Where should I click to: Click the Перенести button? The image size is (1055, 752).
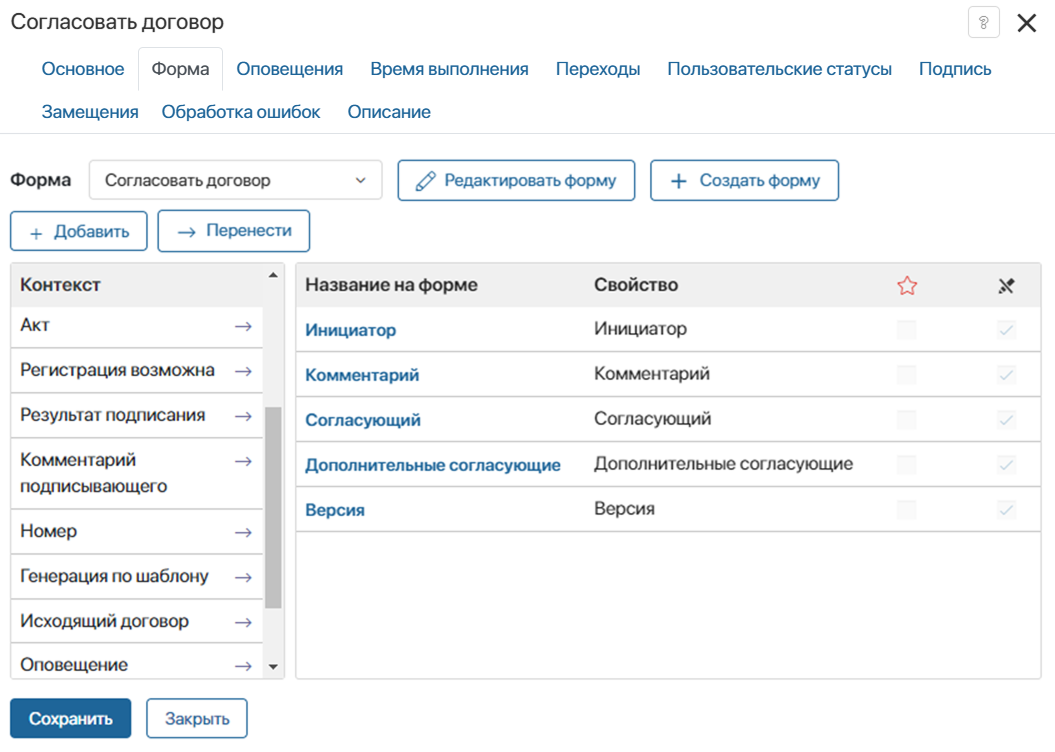click(233, 231)
